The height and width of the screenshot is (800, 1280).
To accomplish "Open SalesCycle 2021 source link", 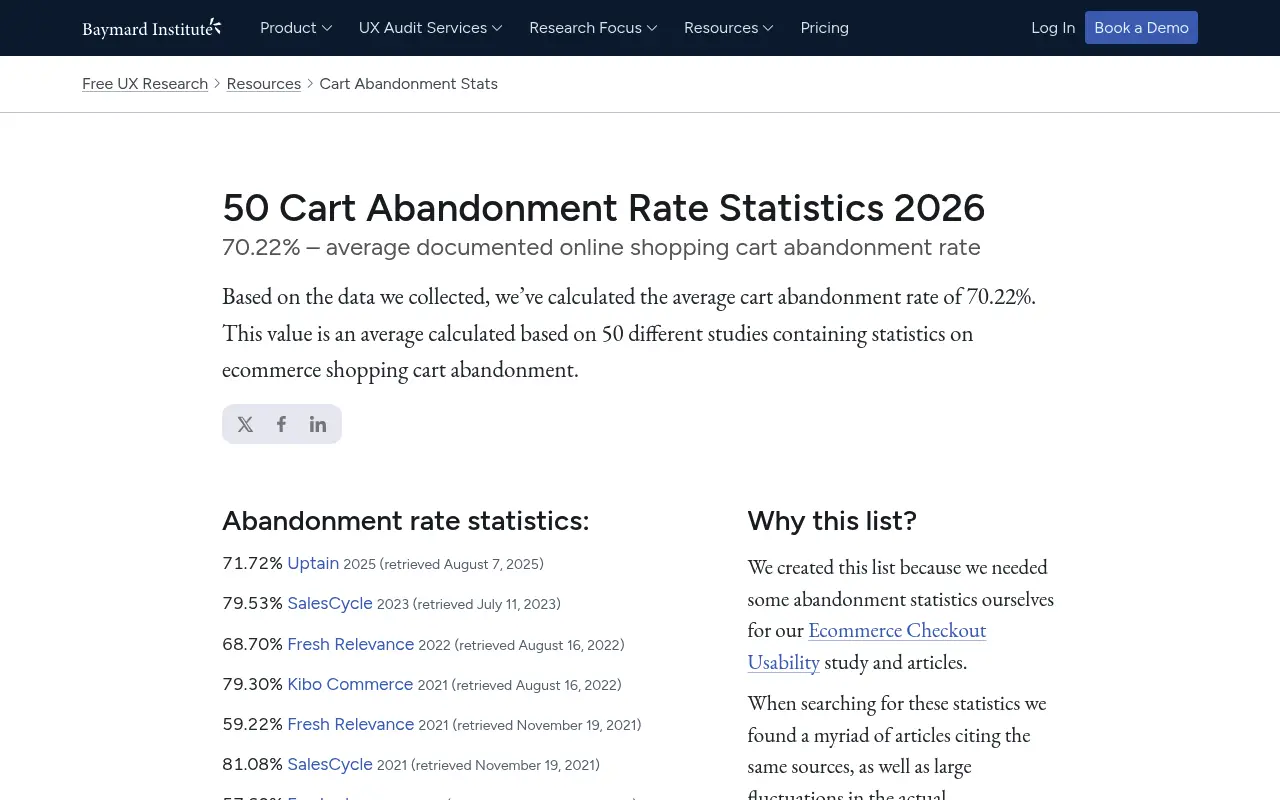I will tap(330, 764).
